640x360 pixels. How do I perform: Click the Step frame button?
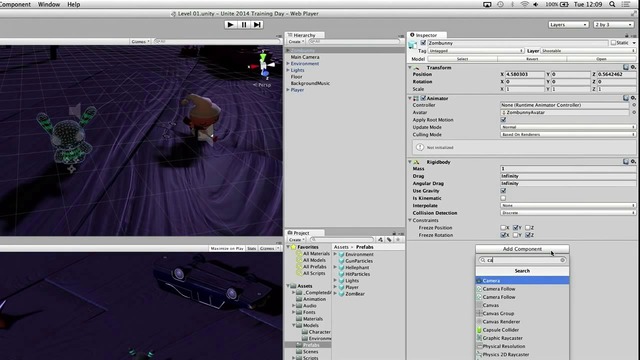[257, 25]
